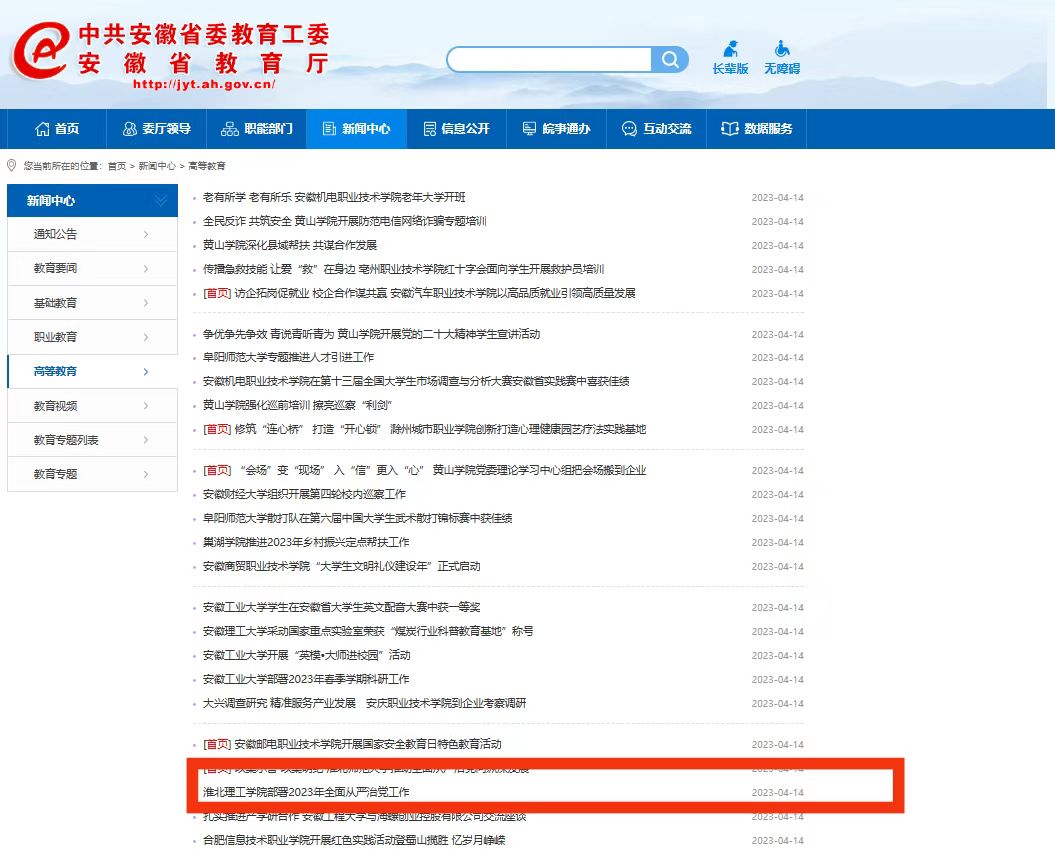Collapse the 新闻中心 sidebar header chevron
The image size is (1055, 857).
[160, 201]
